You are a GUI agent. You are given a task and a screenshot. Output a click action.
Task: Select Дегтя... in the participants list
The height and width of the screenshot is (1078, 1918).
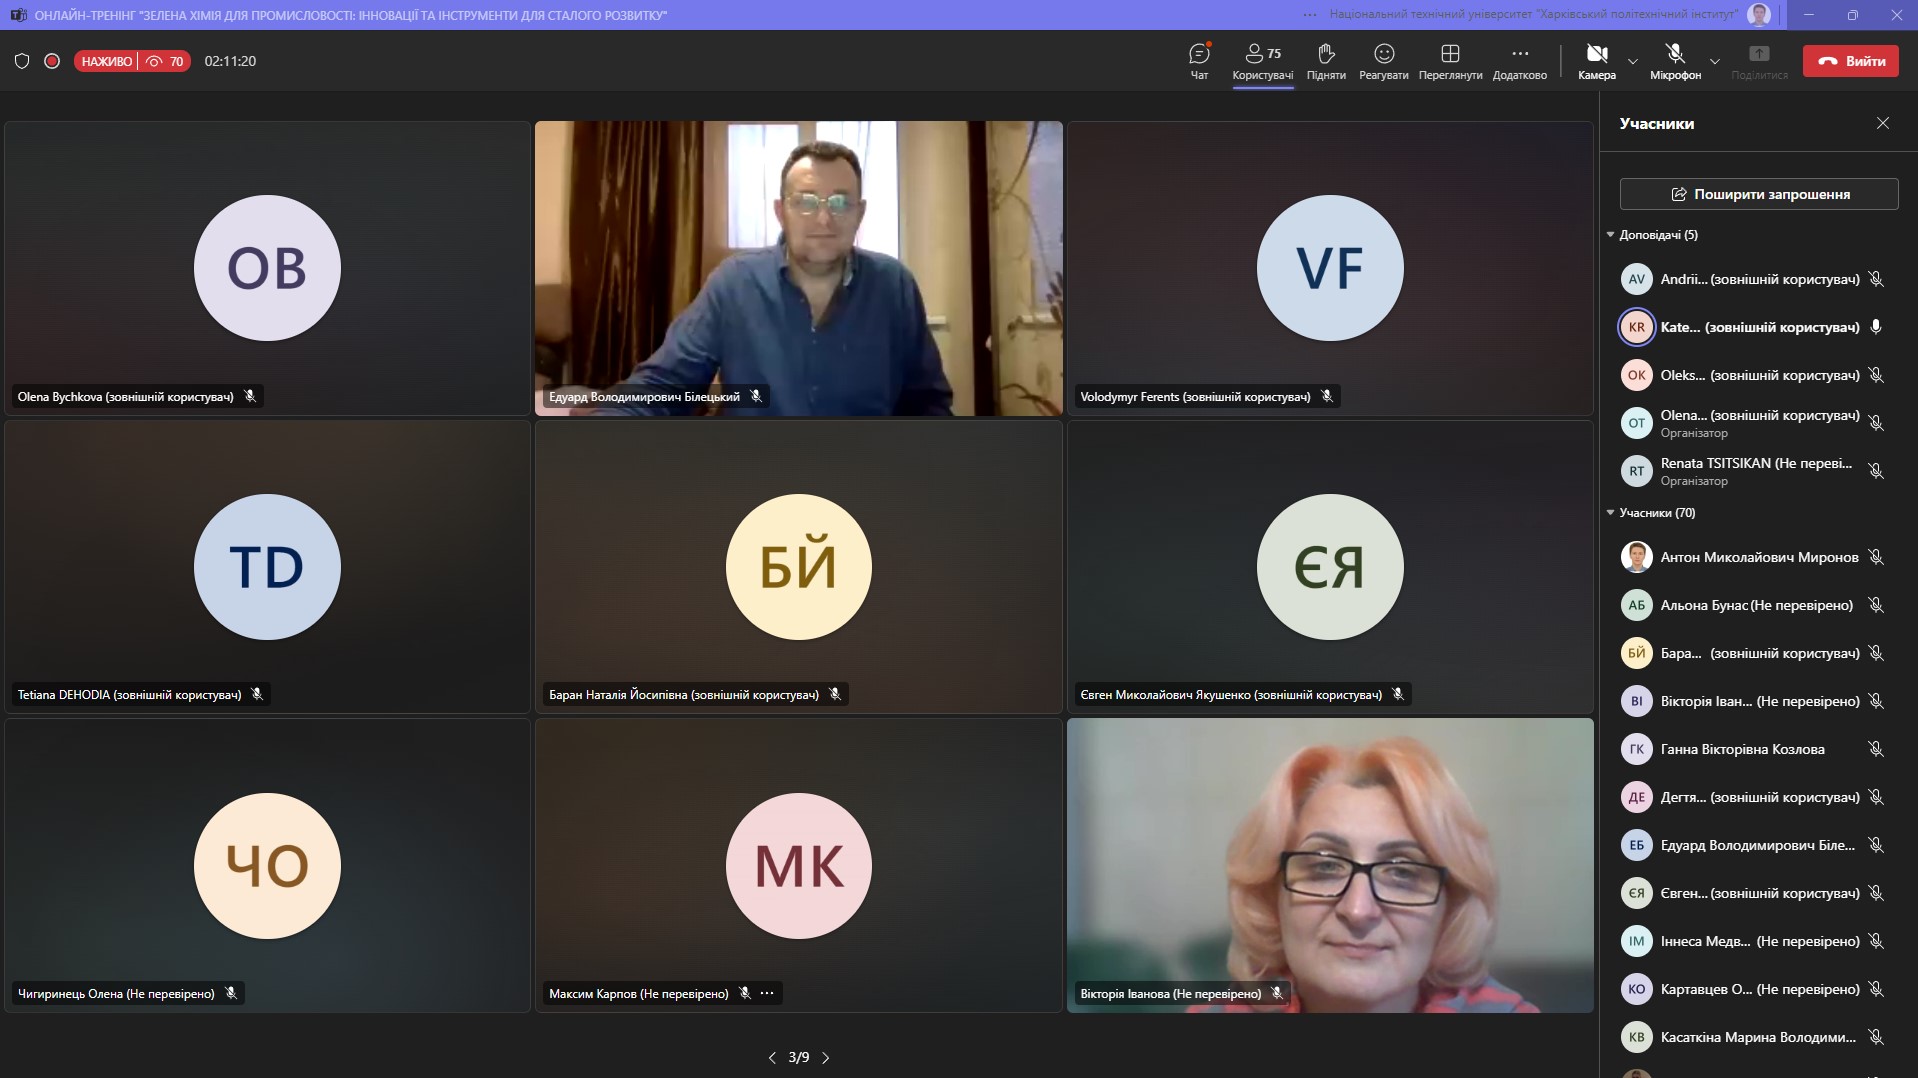(x=1754, y=797)
